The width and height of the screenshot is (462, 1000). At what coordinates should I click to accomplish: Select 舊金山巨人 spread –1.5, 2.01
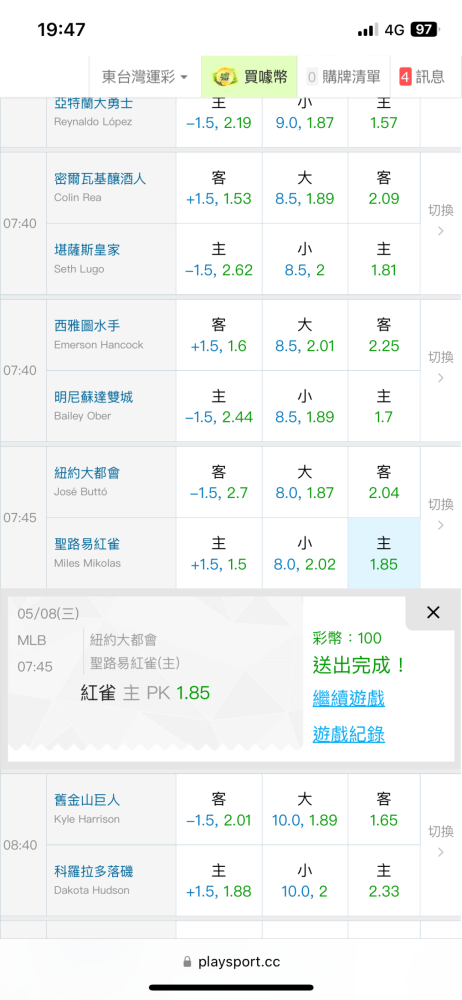pyautogui.click(x=219, y=809)
